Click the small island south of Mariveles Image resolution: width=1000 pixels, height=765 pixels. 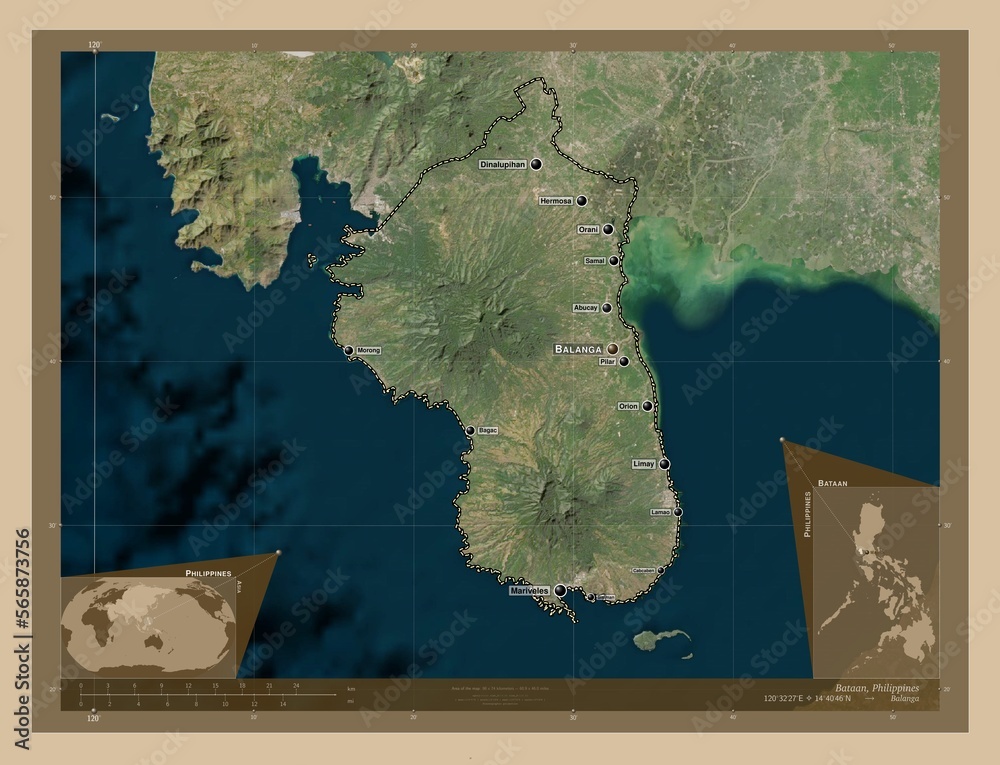pos(663,640)
